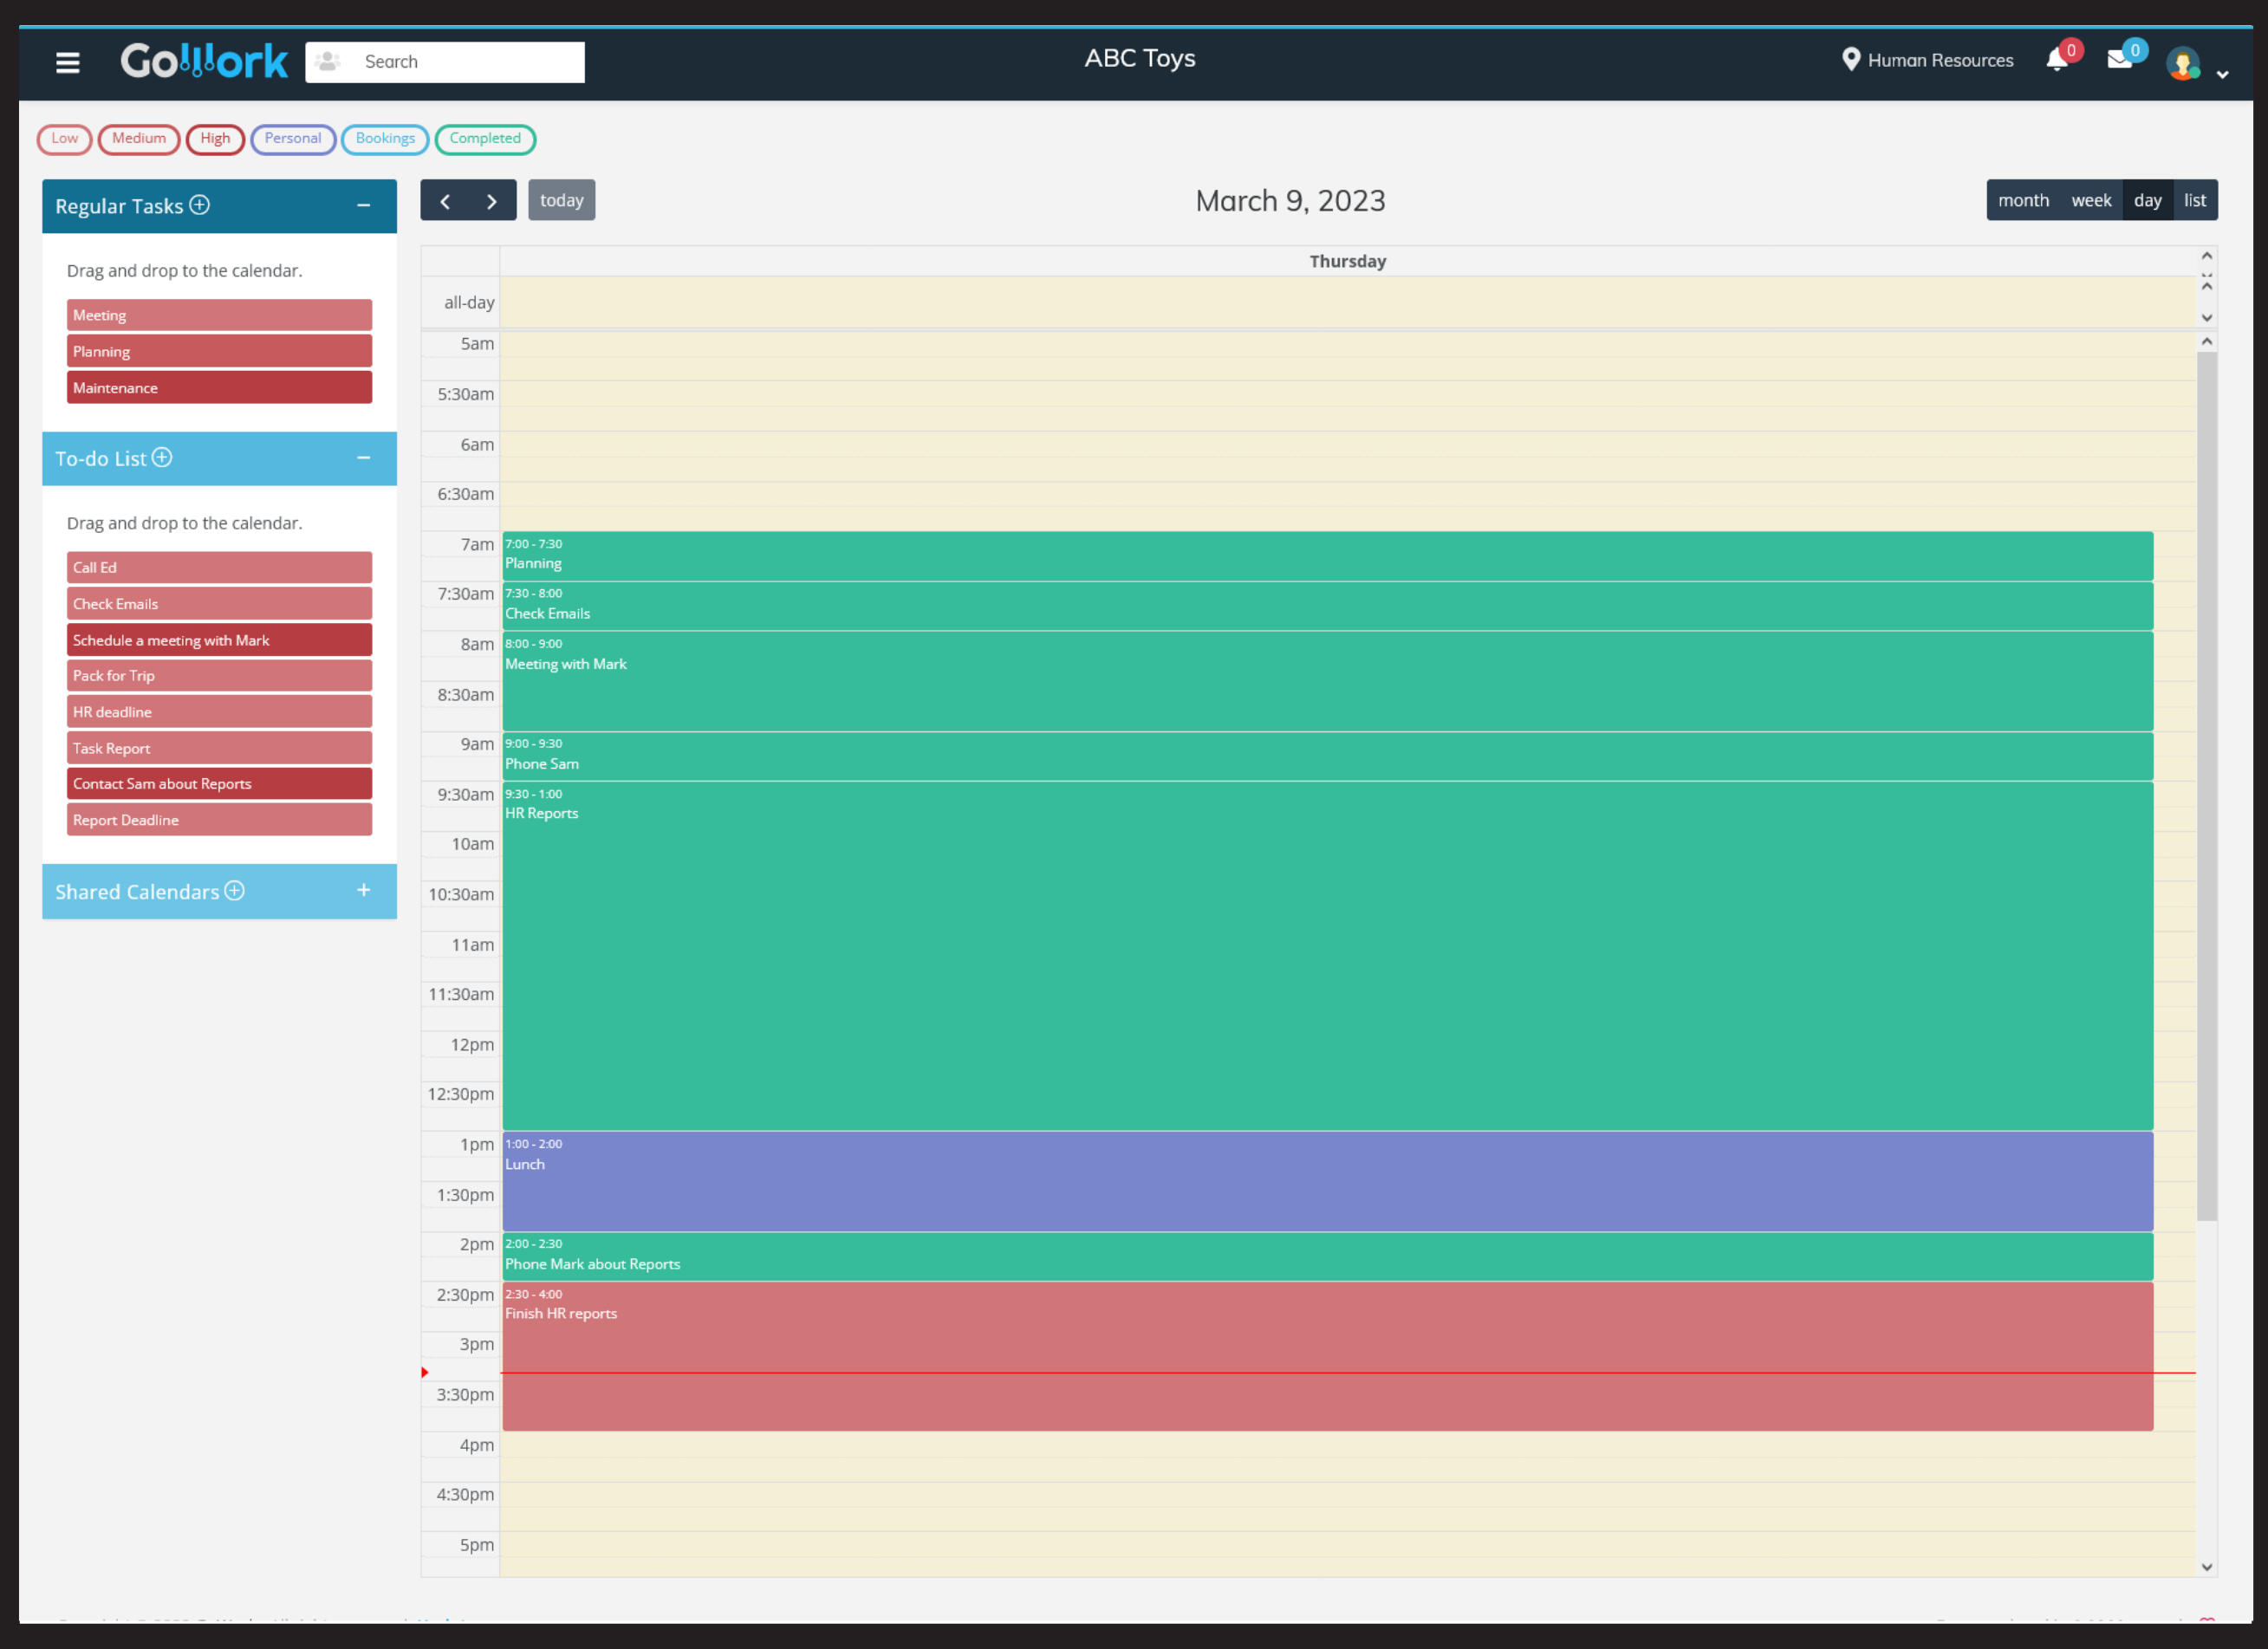Screen dimensions: 2268x1649
Task: Click the GoWork logo
Action: pos(204,61)
